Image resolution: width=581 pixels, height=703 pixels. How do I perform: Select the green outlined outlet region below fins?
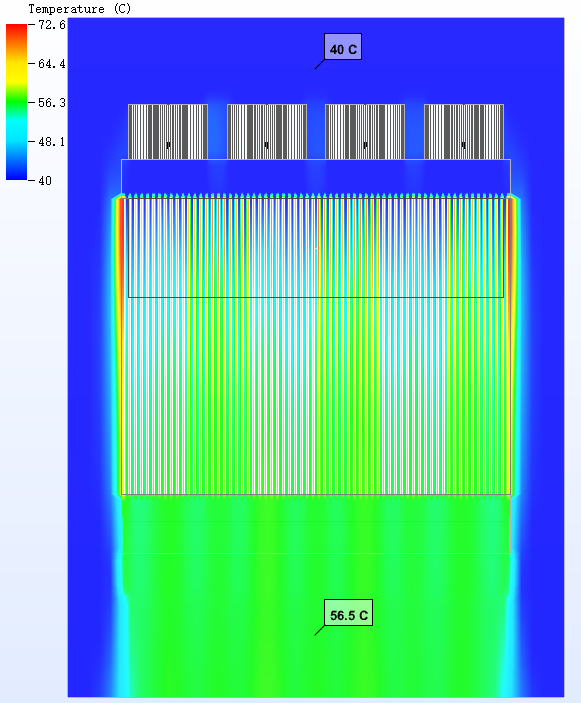(x=316, y=524)
